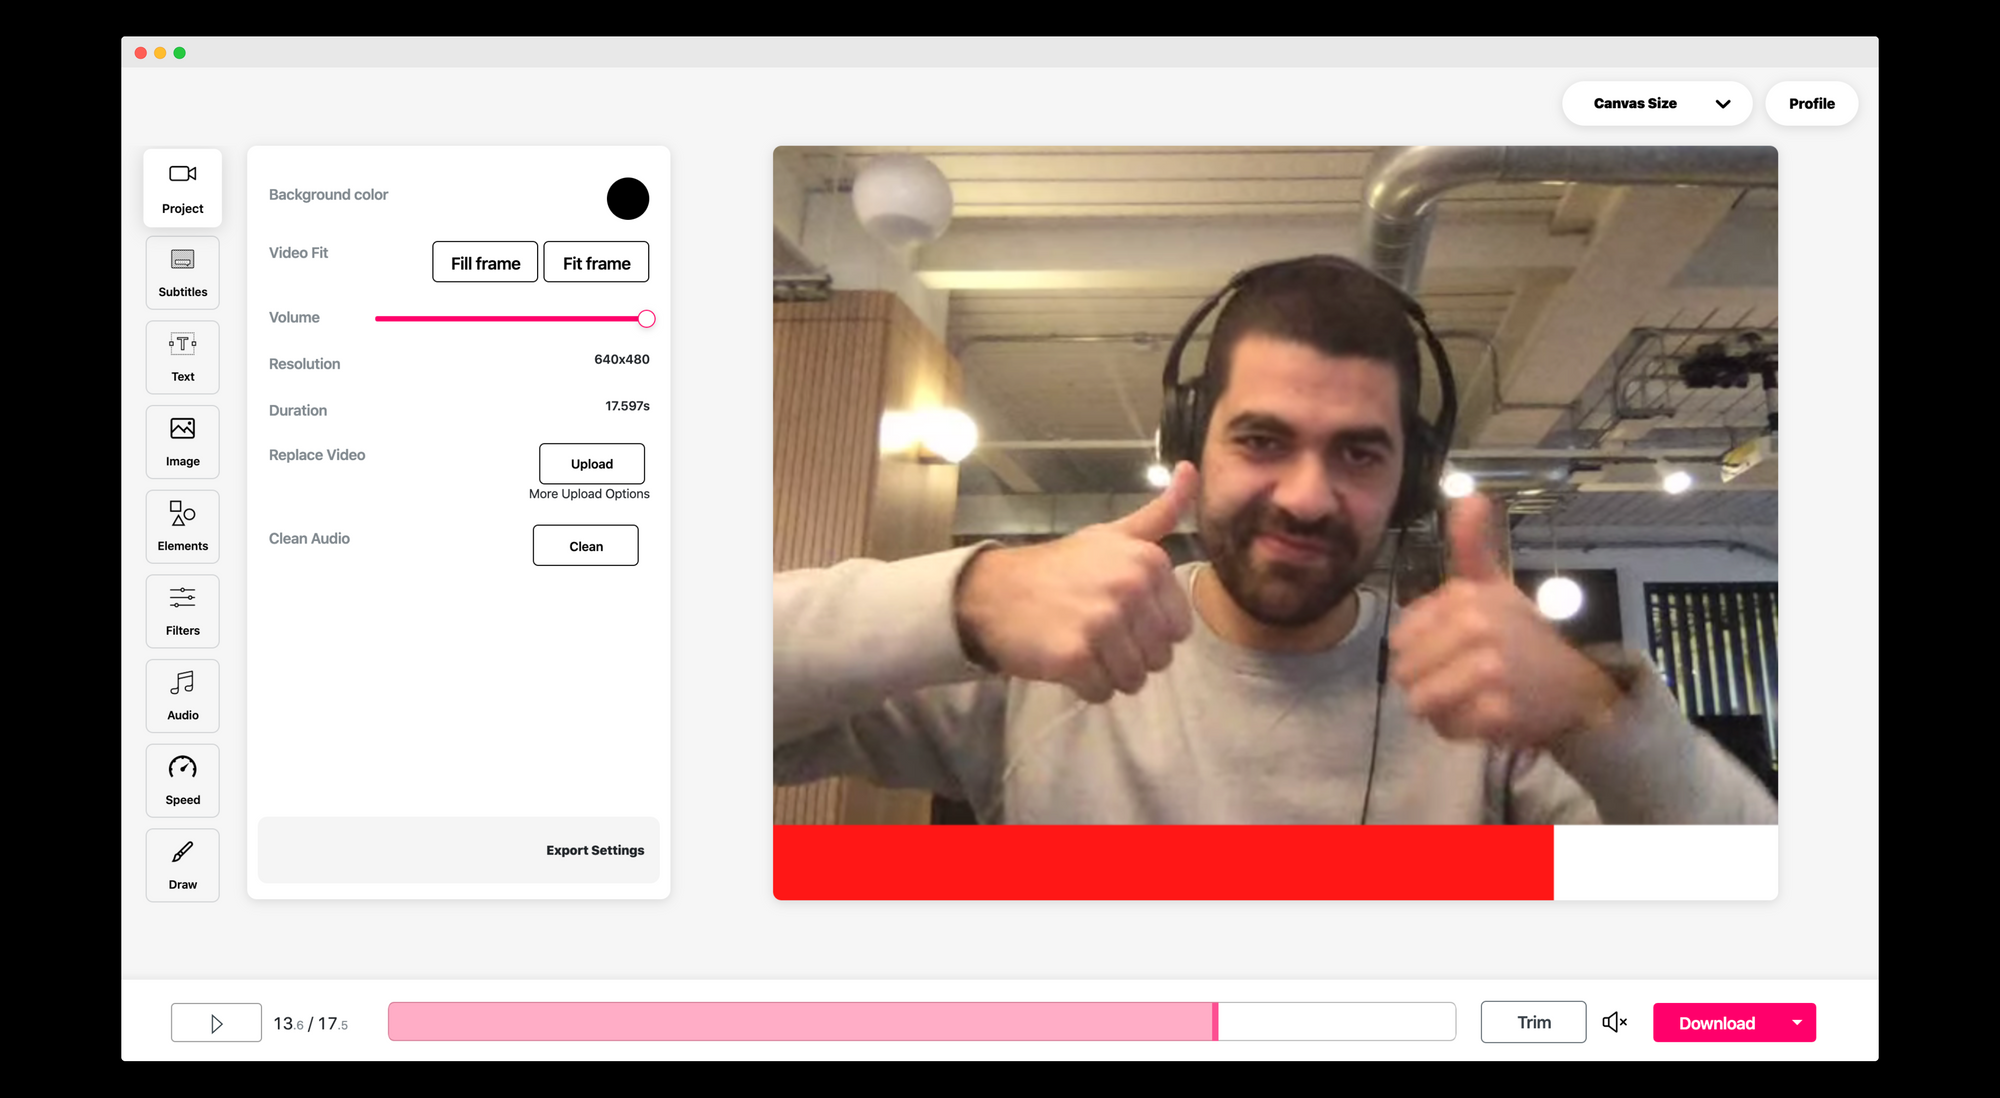Image resolution: width=2000 pixels, height=1098 pixels.
Task: Minimize the window with the yellow button
Action: tap(160, 53)
